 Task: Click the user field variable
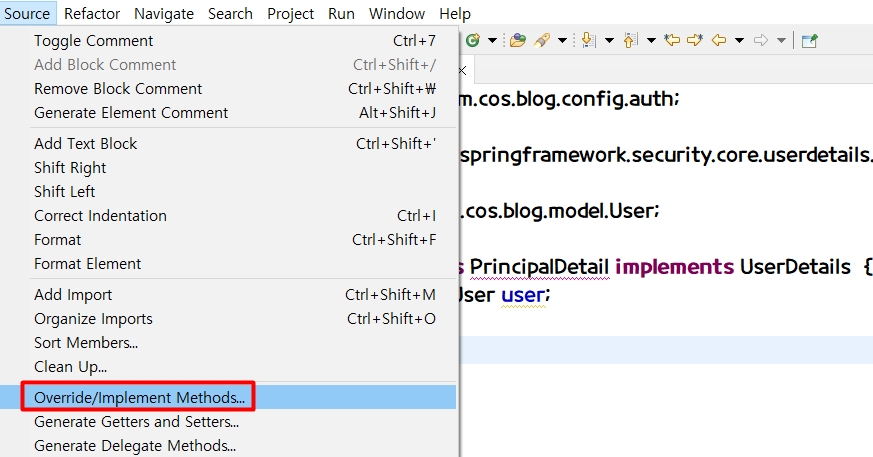coord(523,295)
